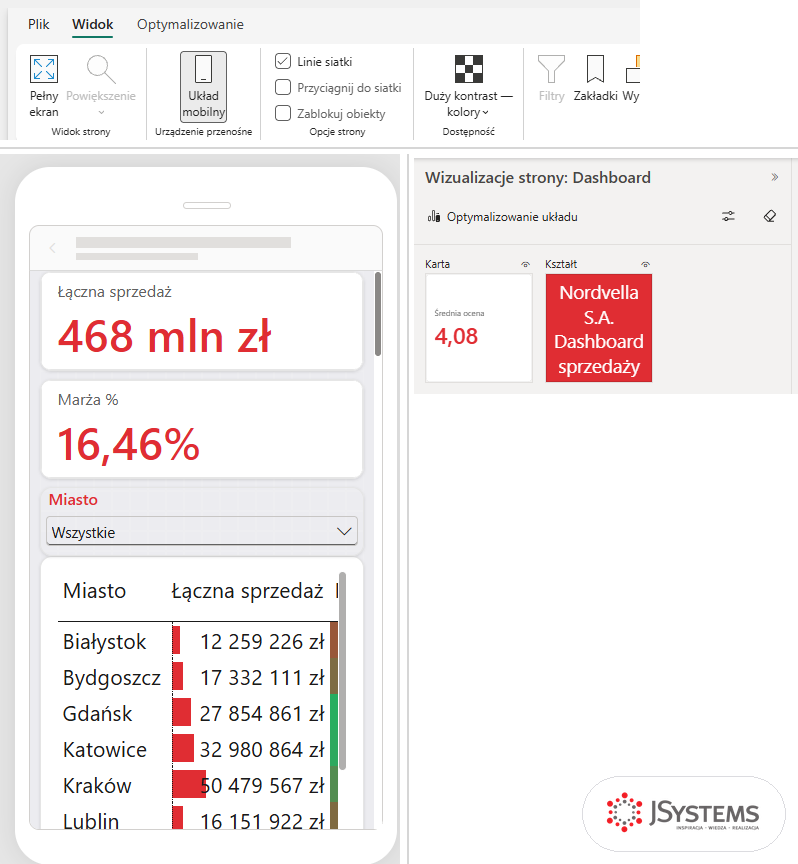Select the Katowice row
Screen dimensions: 798x864
pos(197,749)
